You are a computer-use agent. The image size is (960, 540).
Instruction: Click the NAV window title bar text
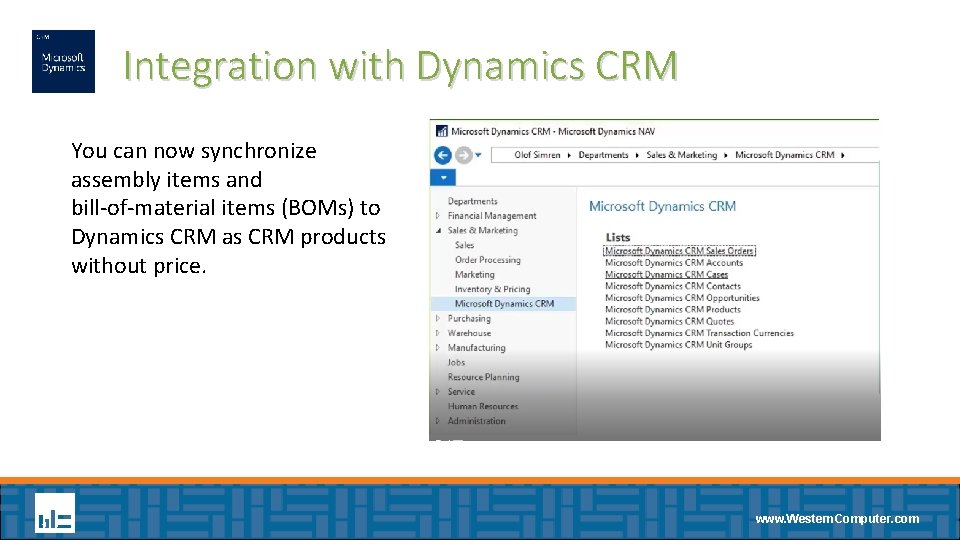tap(553, 131)
